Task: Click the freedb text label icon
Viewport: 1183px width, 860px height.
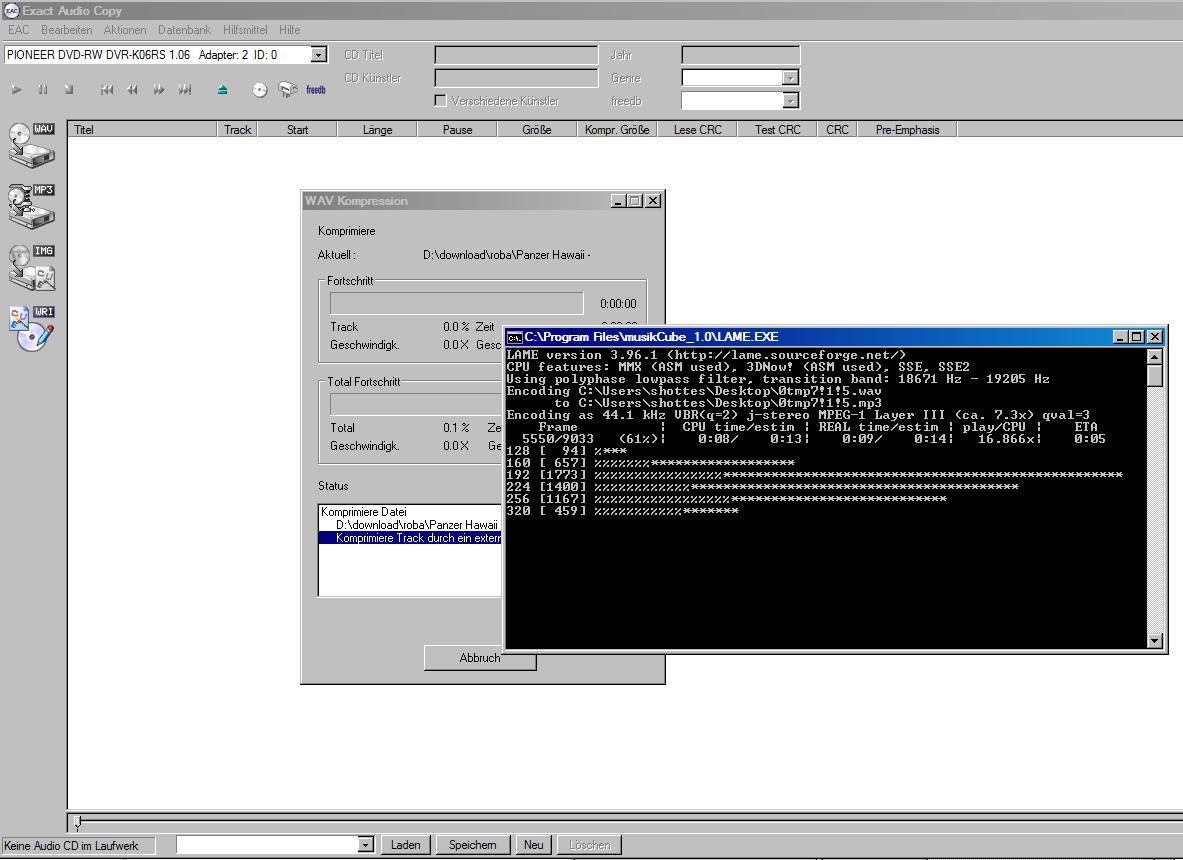Action: (316, 90)
